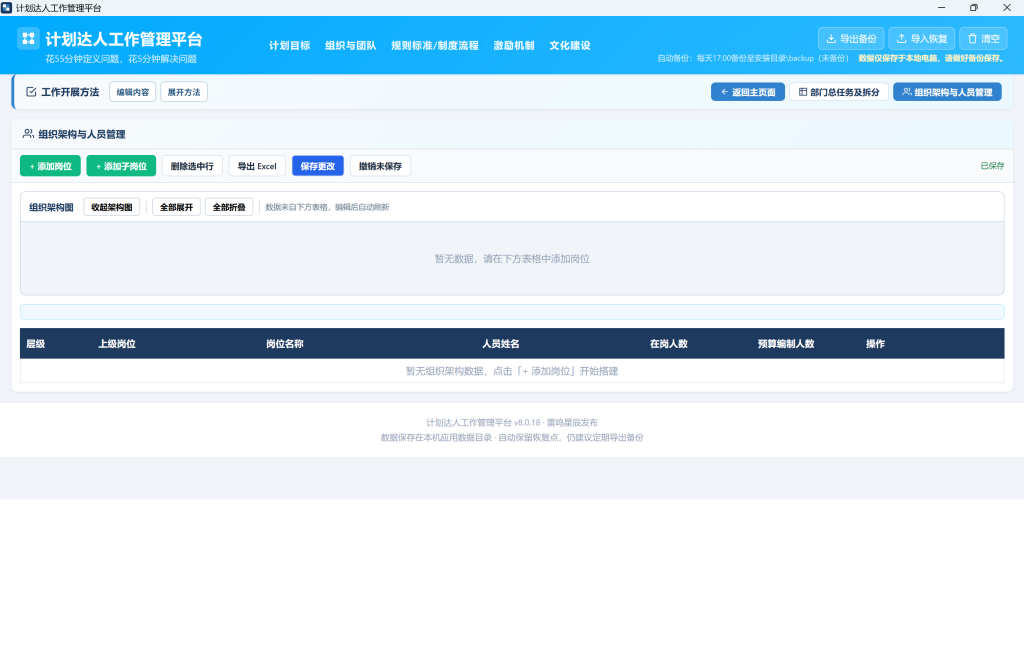Viewport: 1024px width, 648px height.
Task: Click the platform logo grid icon
Action: point(28,39)
